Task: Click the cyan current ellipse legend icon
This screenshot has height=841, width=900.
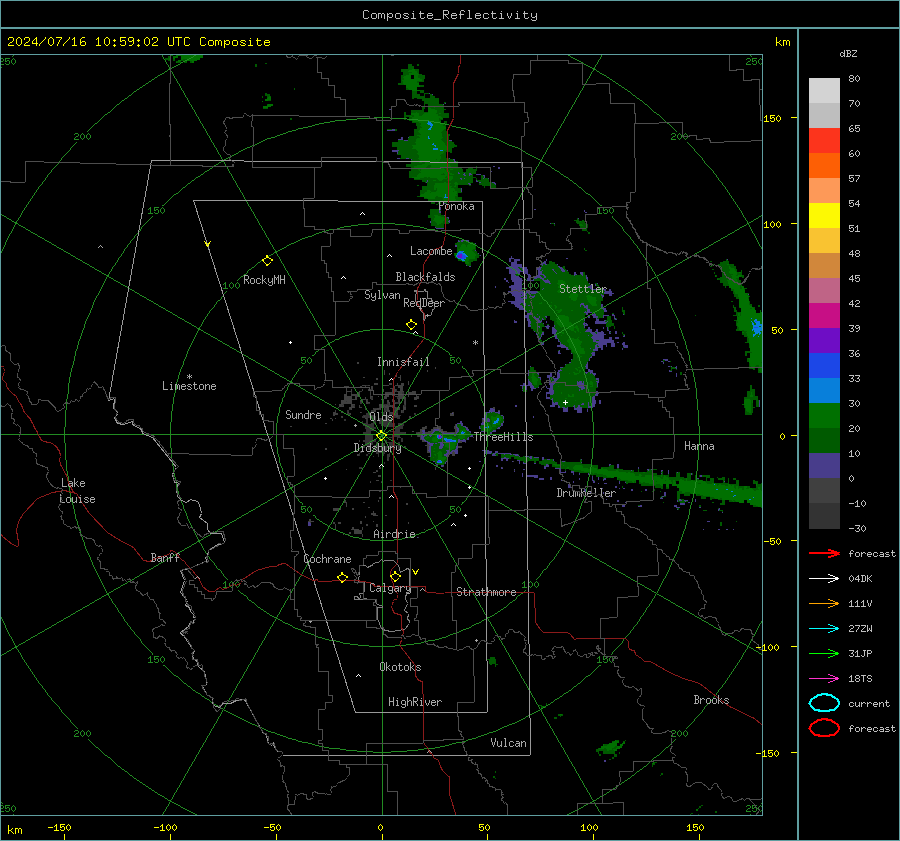Action: [824, 703]
